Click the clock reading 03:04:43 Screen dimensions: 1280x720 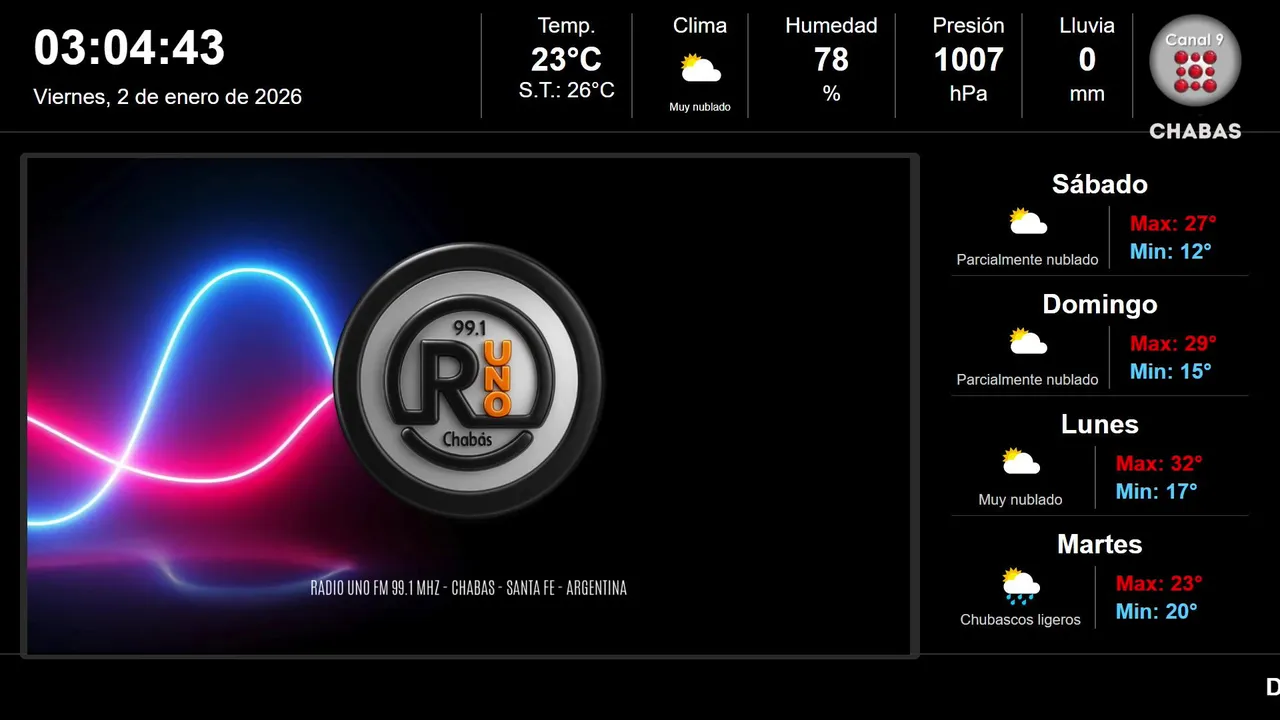coord(129,48)
